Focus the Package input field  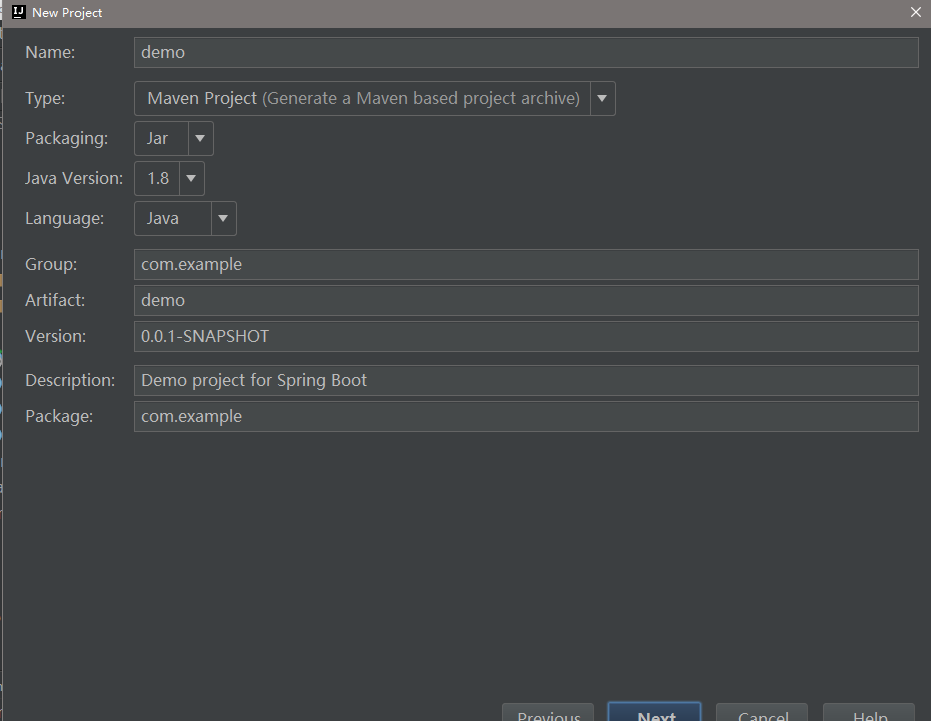point(526,416)
